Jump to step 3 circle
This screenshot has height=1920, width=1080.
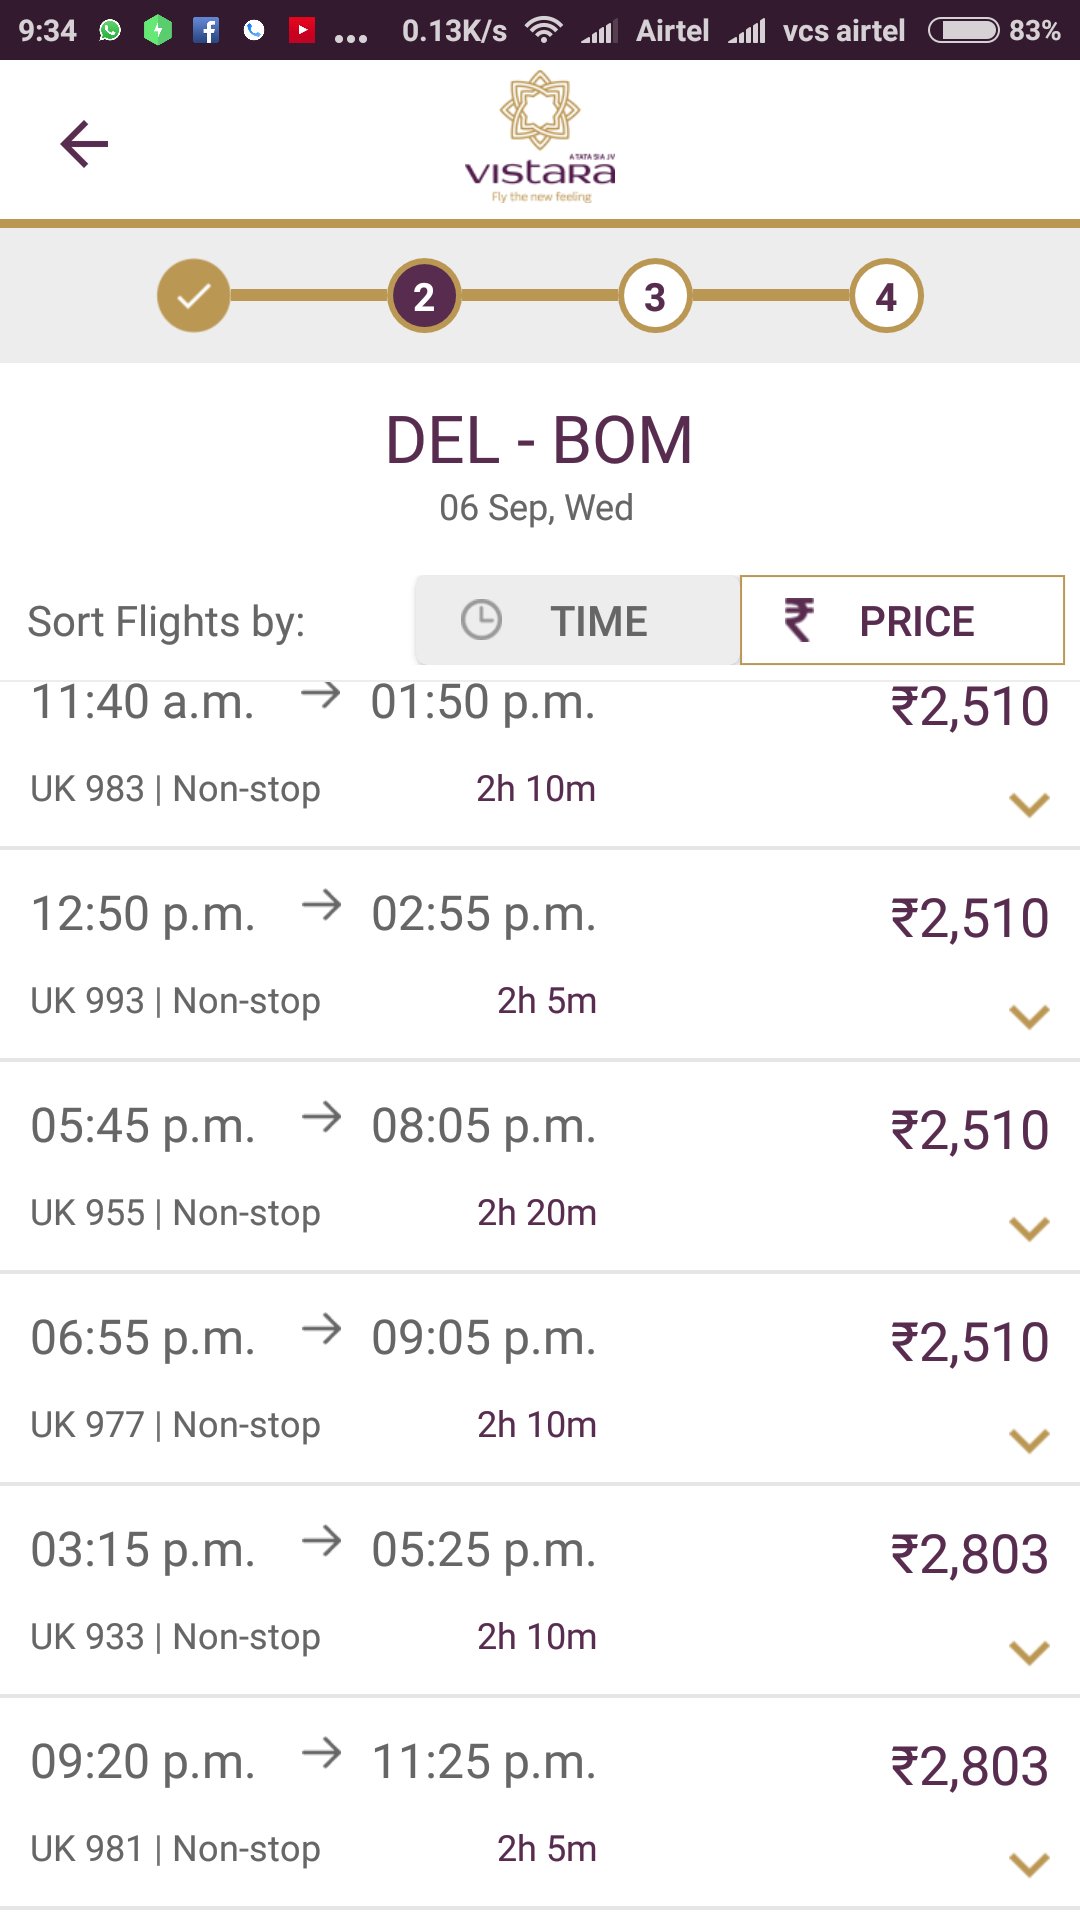tap(655, 296)
